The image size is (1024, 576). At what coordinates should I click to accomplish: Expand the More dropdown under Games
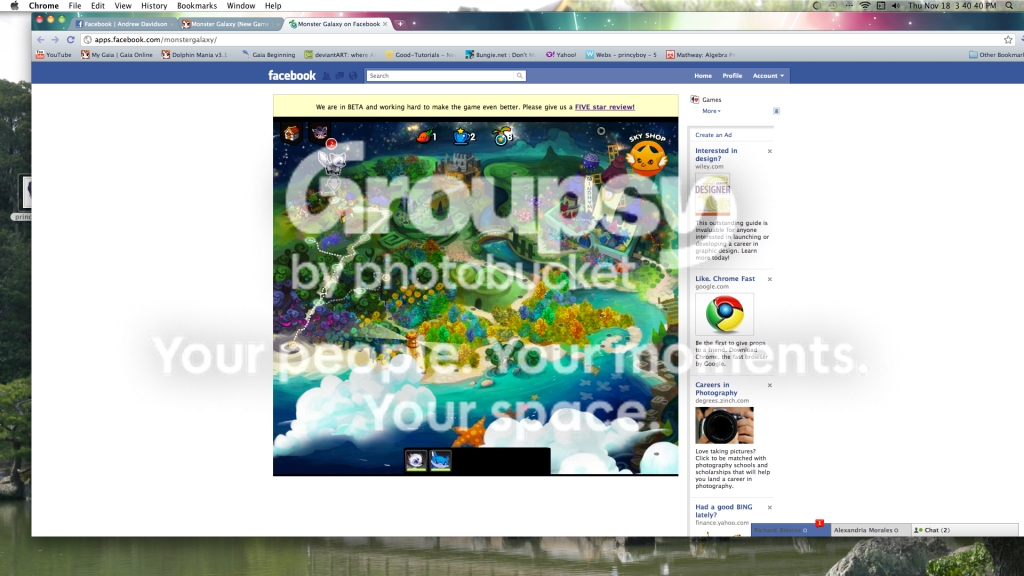coord(711,111)
